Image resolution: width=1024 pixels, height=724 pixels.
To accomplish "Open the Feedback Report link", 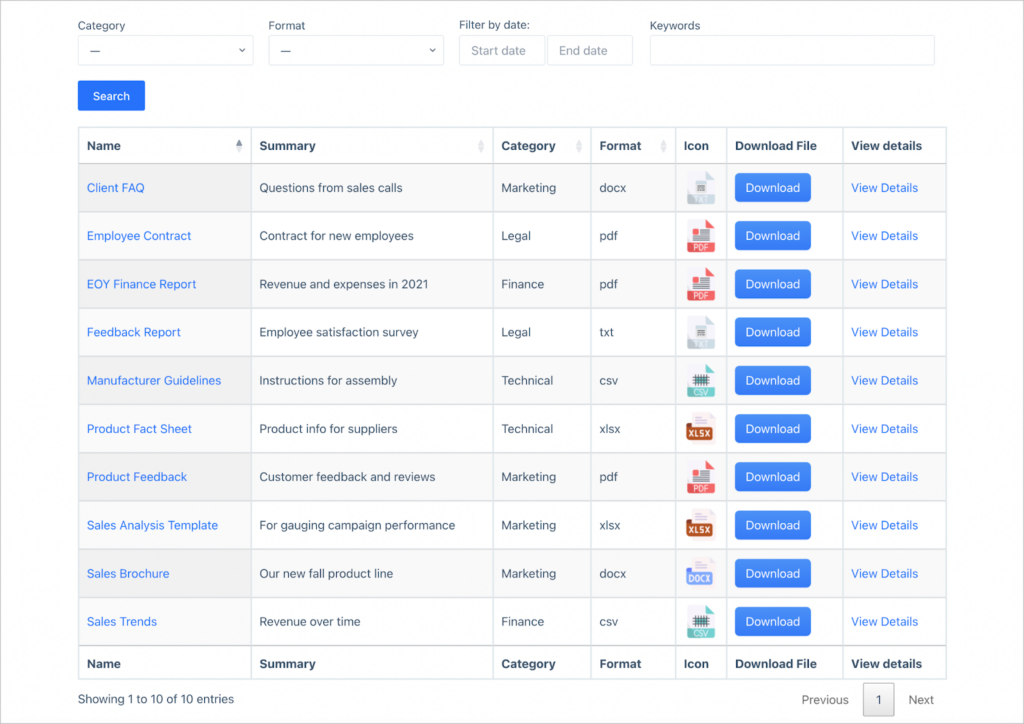I will pyautogui.click(x=133, y=332).
